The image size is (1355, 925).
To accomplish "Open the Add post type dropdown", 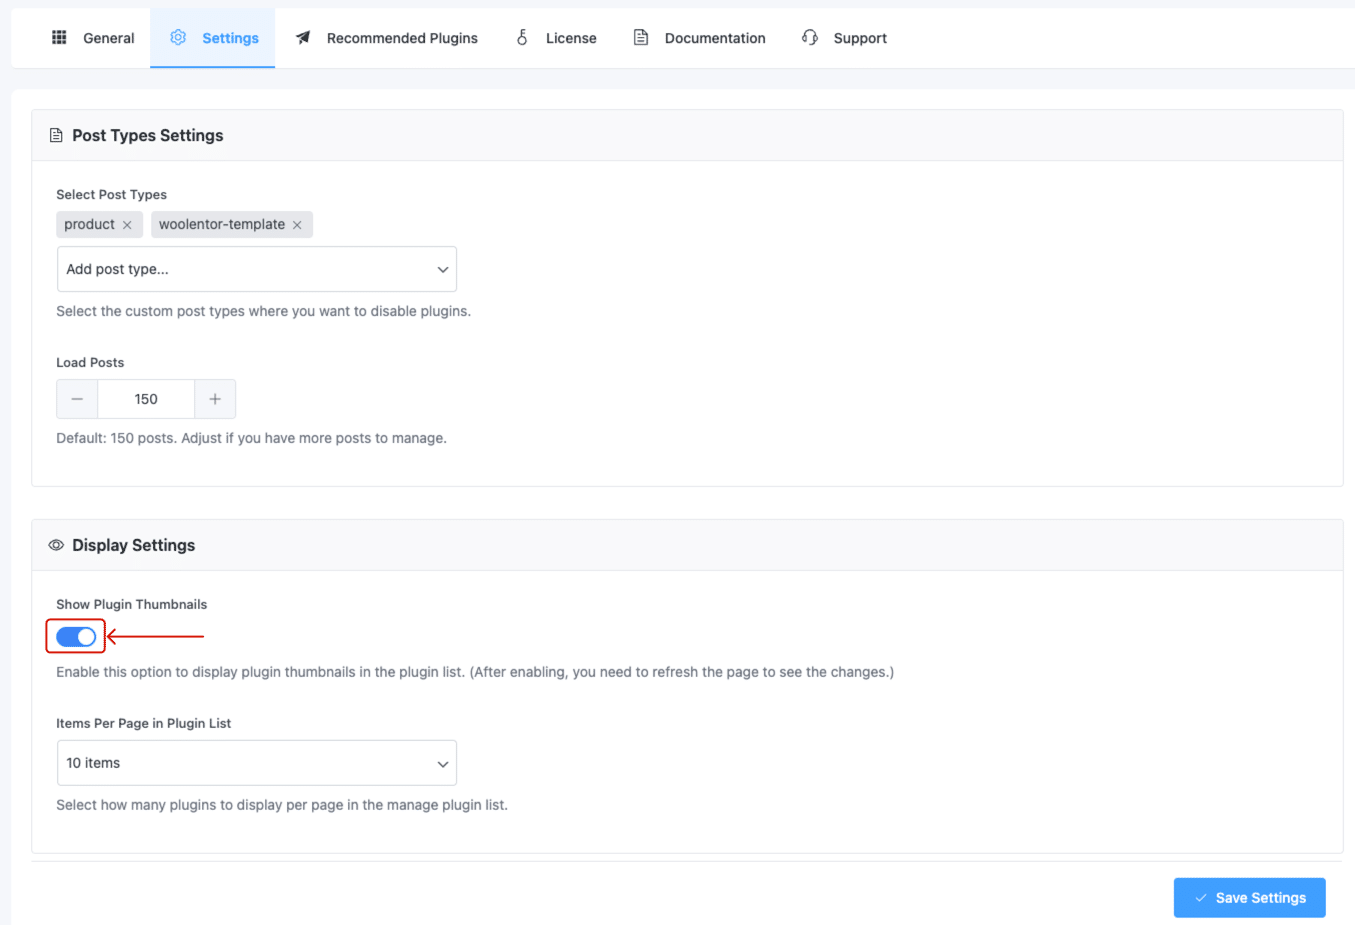I will point(256,268).
